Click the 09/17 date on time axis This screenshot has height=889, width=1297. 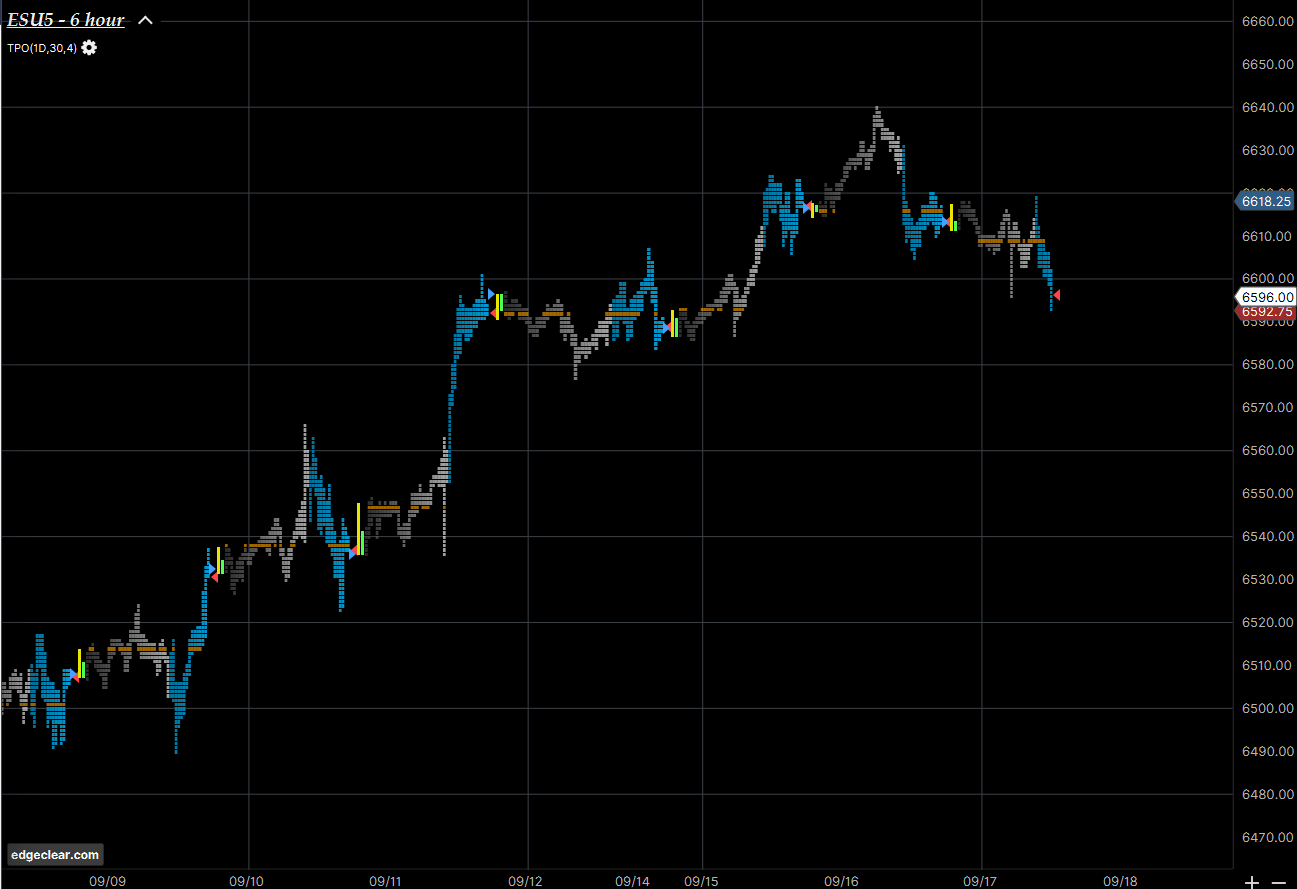pos(980,881)
